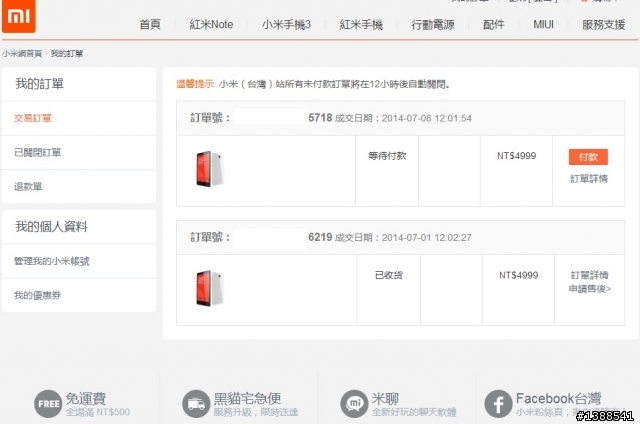
Task: Open the MIUI nav item
Action: pyautogui.click(x=543, y=24)
